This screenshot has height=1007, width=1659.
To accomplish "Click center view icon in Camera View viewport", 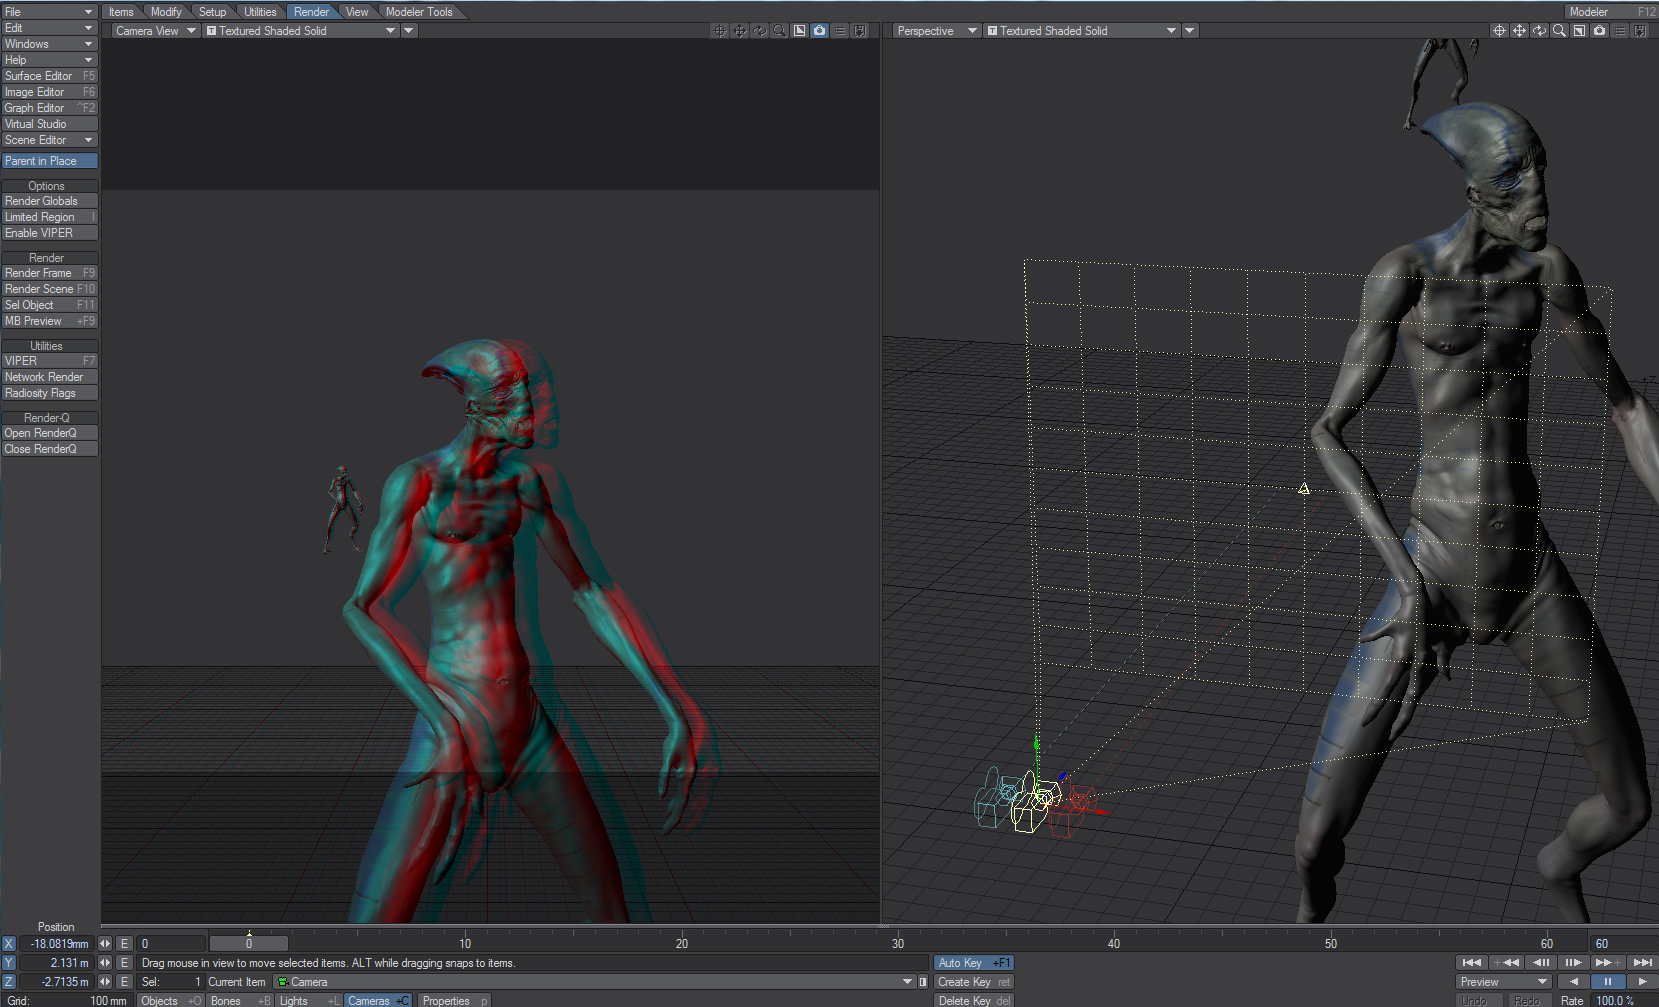I will [720, 31].
